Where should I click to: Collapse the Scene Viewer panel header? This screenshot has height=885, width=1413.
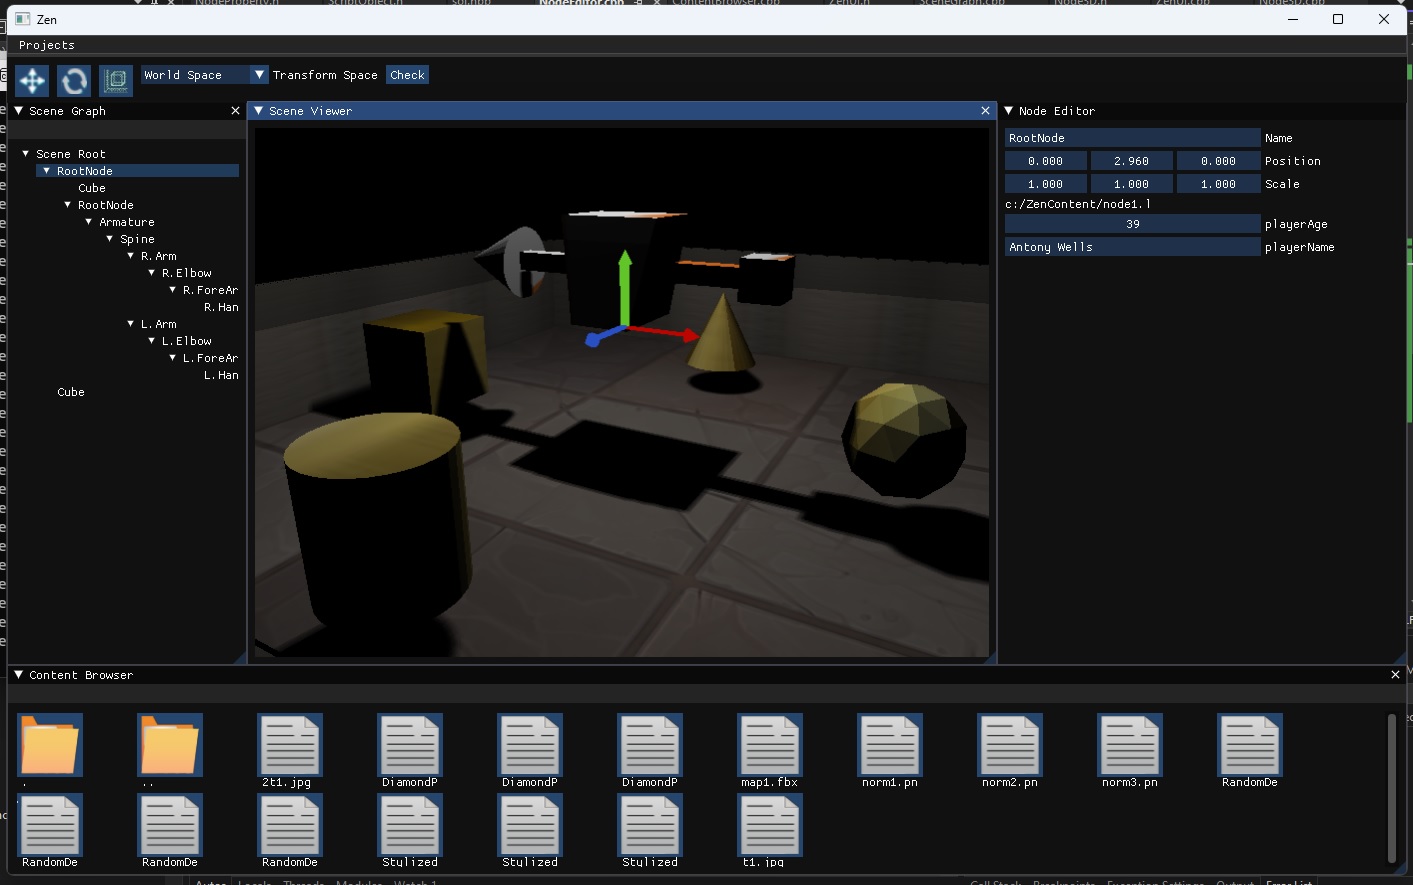pyautogui.click(x=259, y=111)
